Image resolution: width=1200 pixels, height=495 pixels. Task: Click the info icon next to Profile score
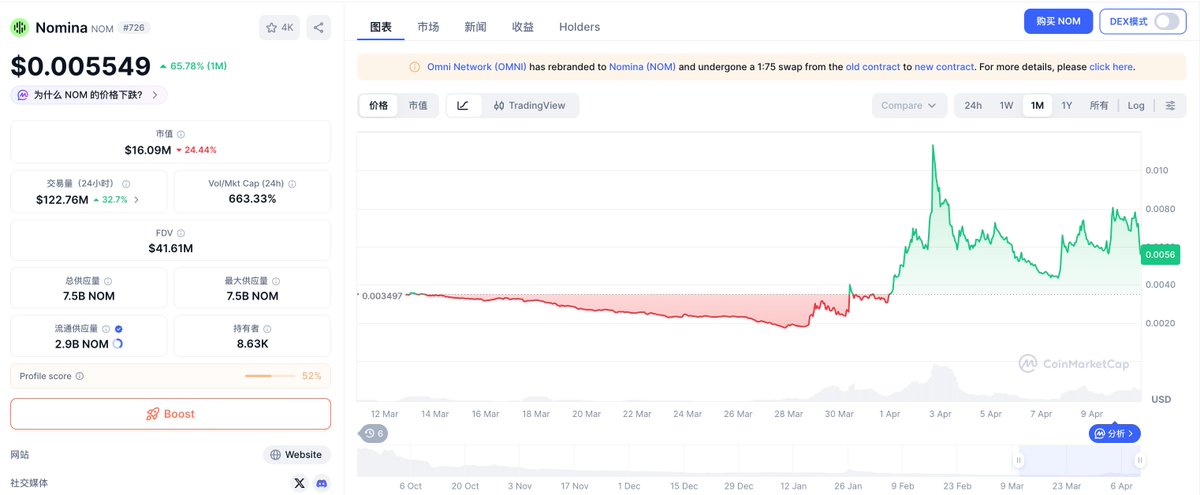pyautogui.click(x=80, y=376)
